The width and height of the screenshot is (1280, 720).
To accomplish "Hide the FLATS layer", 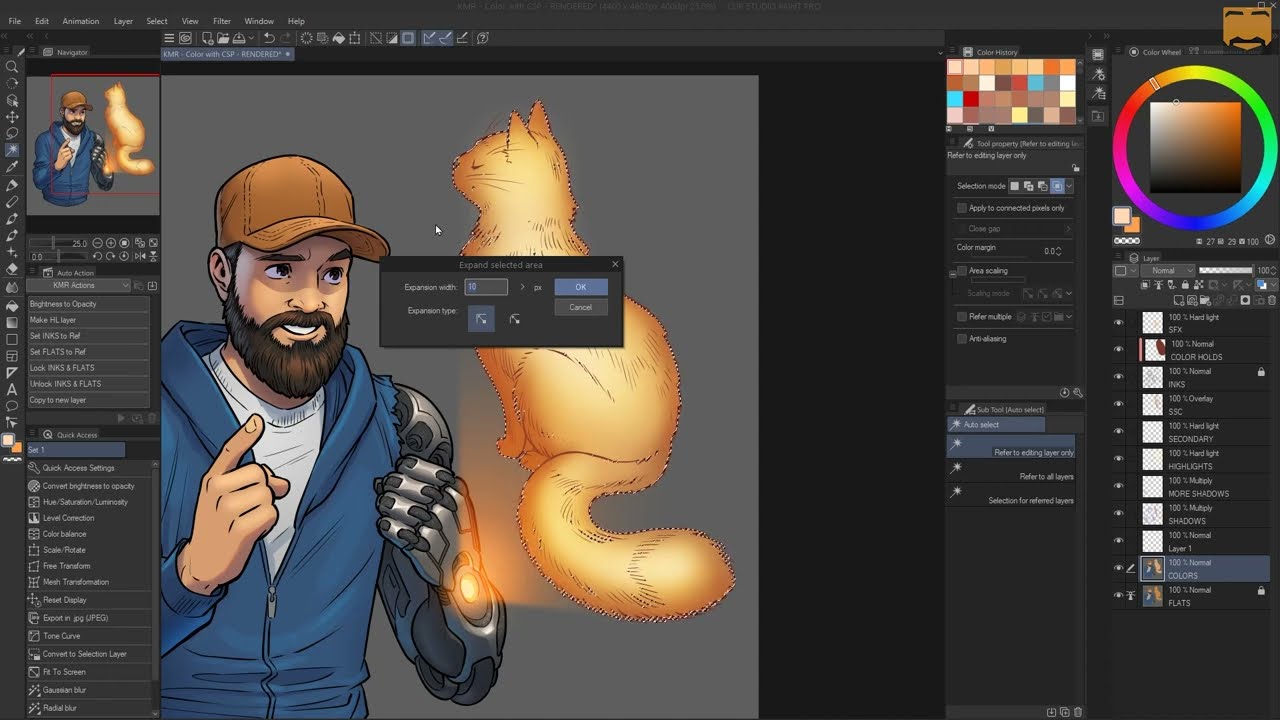I will coord(1119,596).
